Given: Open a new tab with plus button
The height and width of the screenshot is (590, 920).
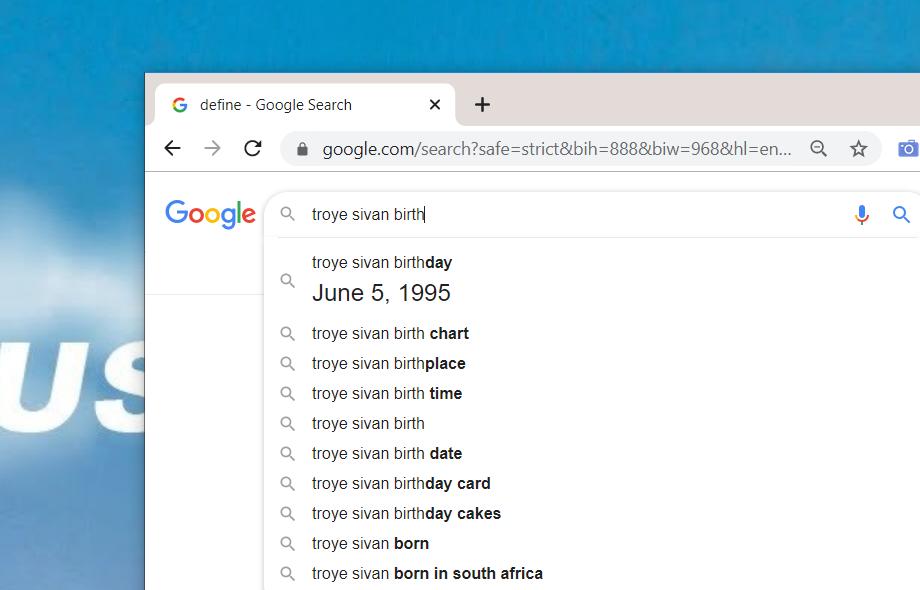Looking at the screenshot, I should point(482,105).
